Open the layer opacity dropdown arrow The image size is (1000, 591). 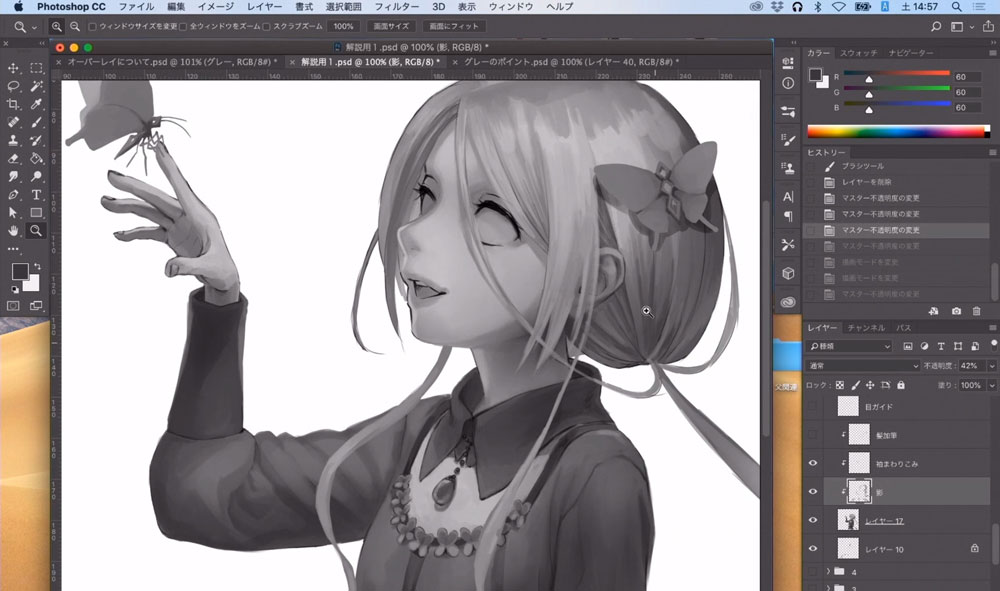pyautogui.click(x=991, y=366)
